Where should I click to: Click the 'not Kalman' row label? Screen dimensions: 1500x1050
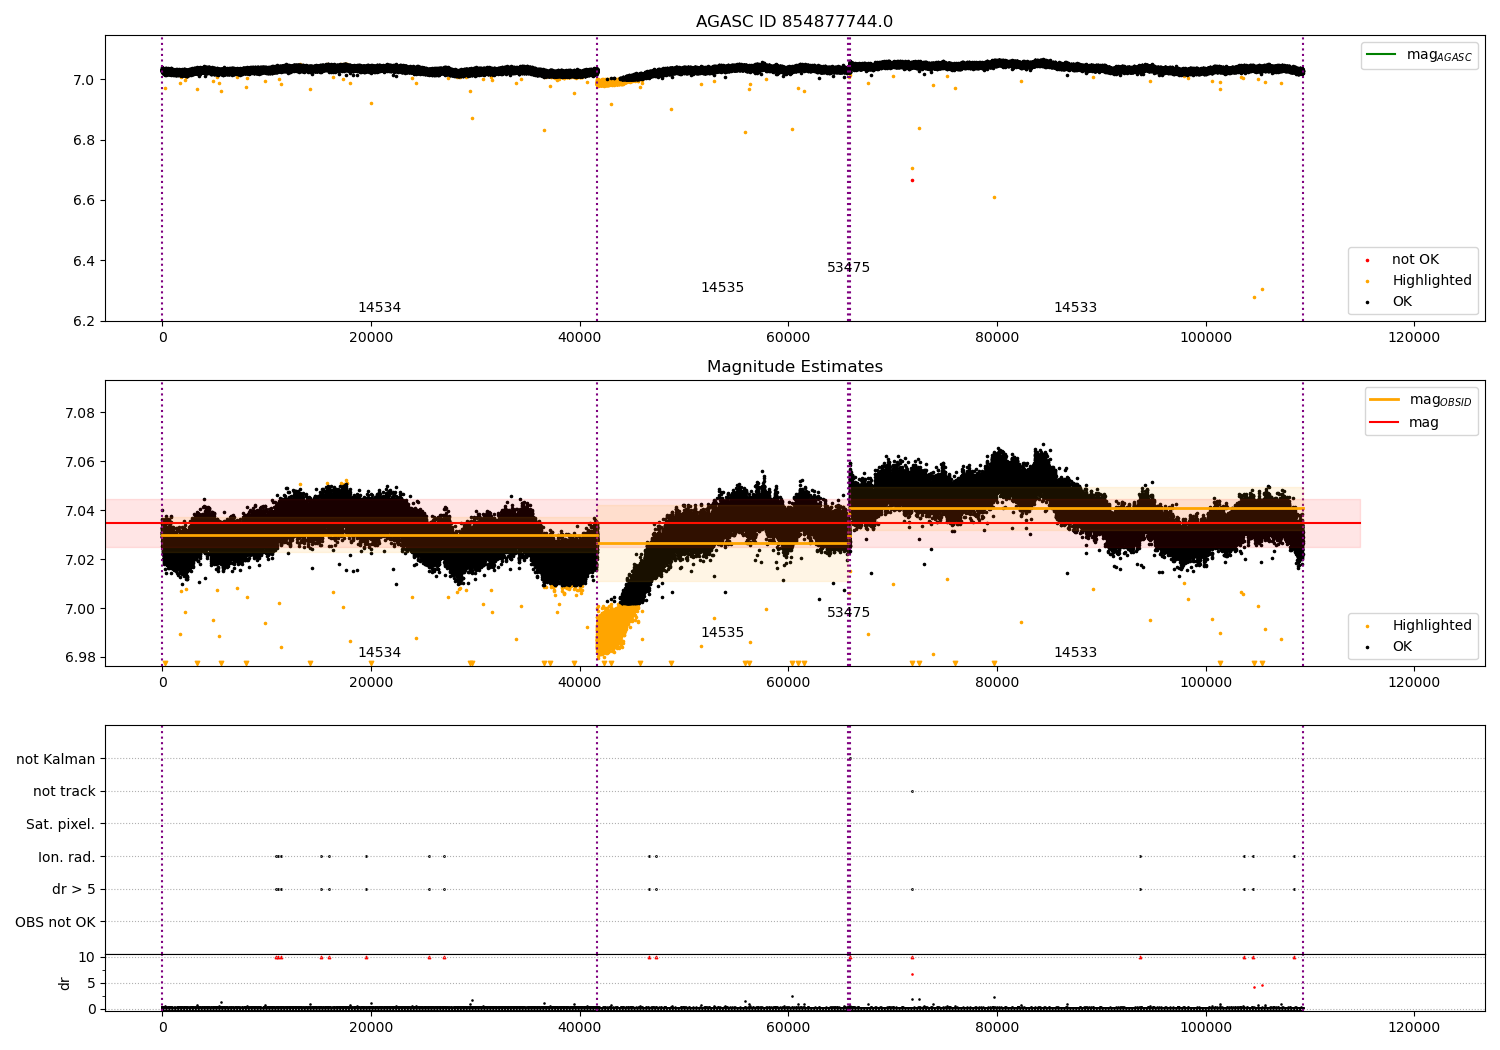pyautogui.click(x=56, y=760)
